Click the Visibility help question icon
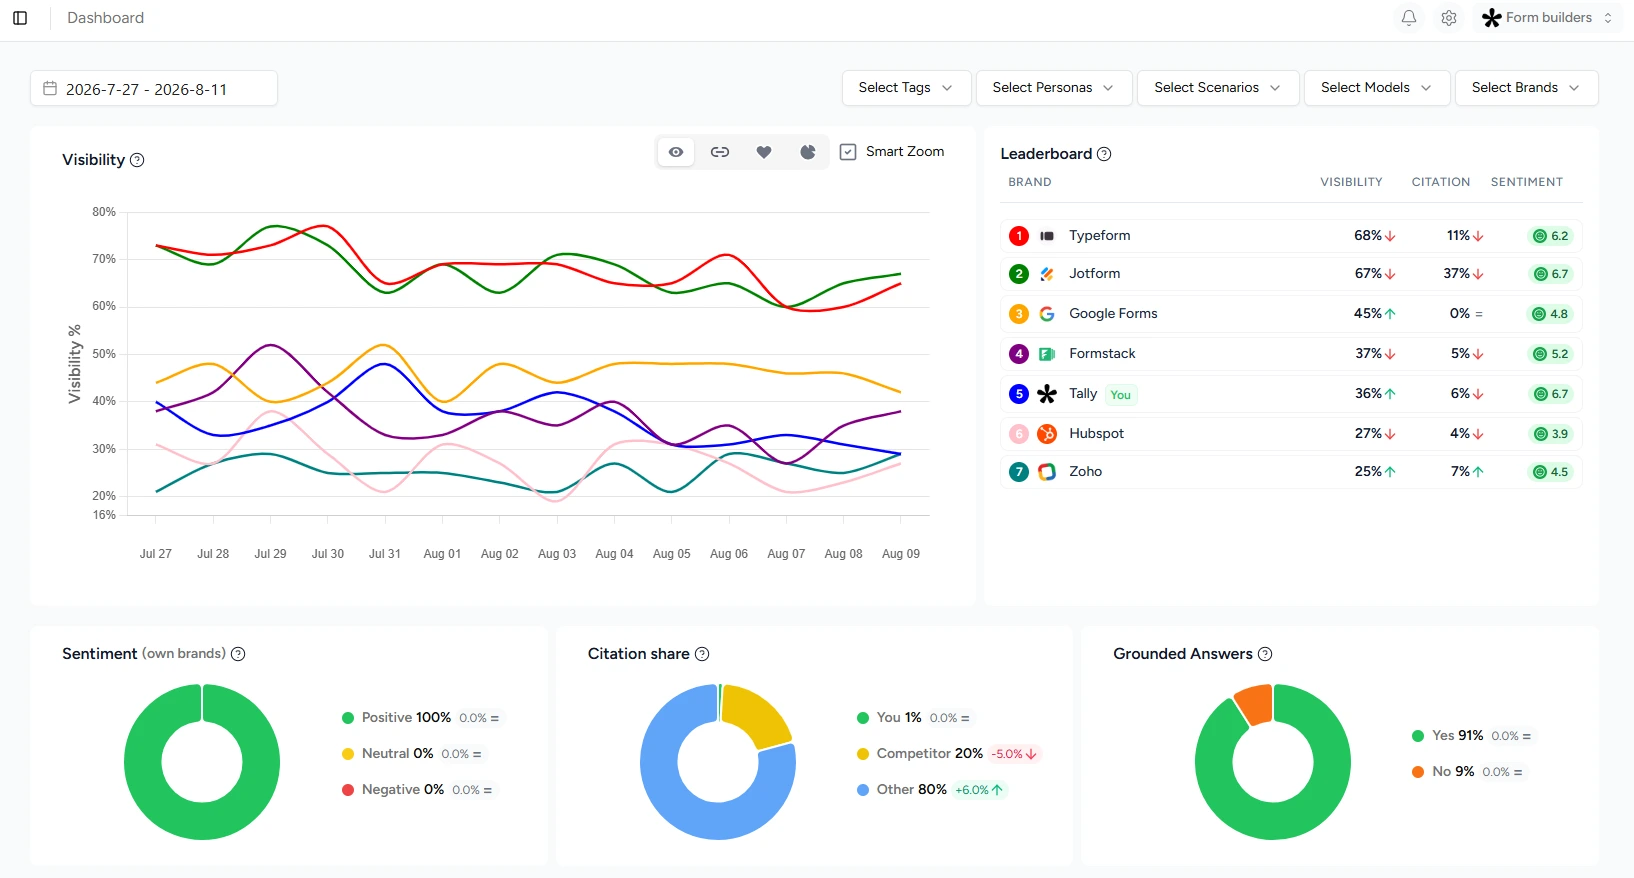 138,160
